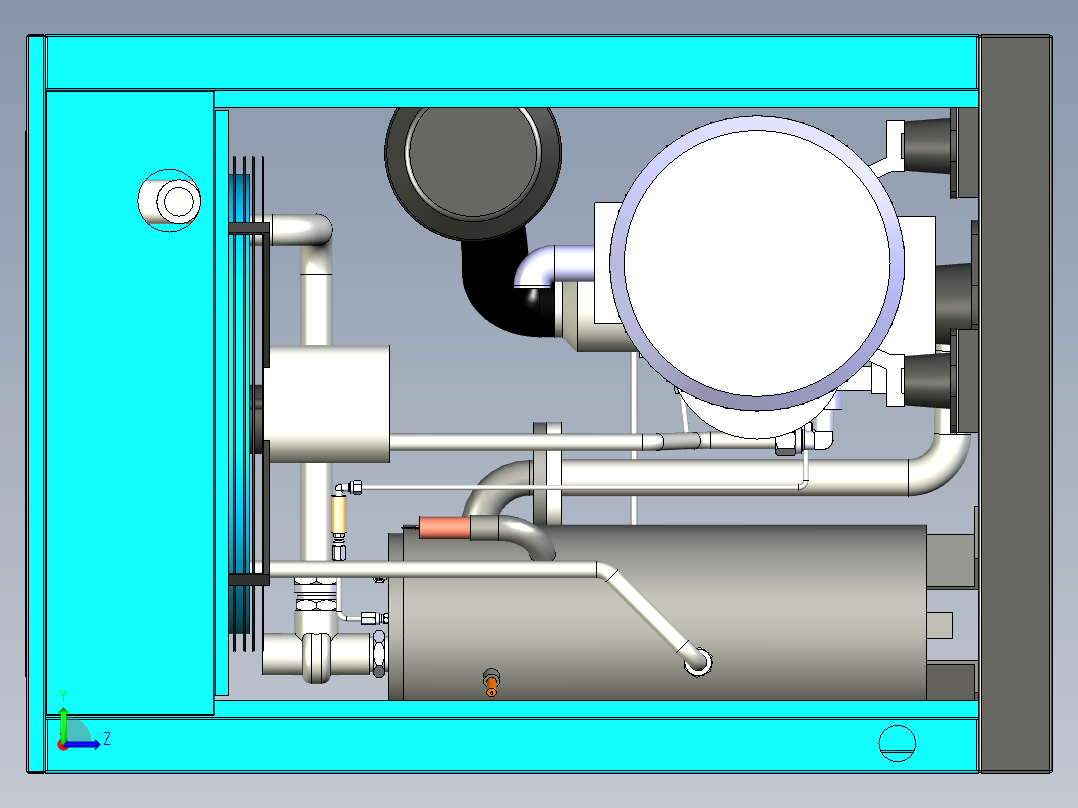Pick the T-fitting at the bottom left piping
This screenshot has height=808, width=1078.
317,646
